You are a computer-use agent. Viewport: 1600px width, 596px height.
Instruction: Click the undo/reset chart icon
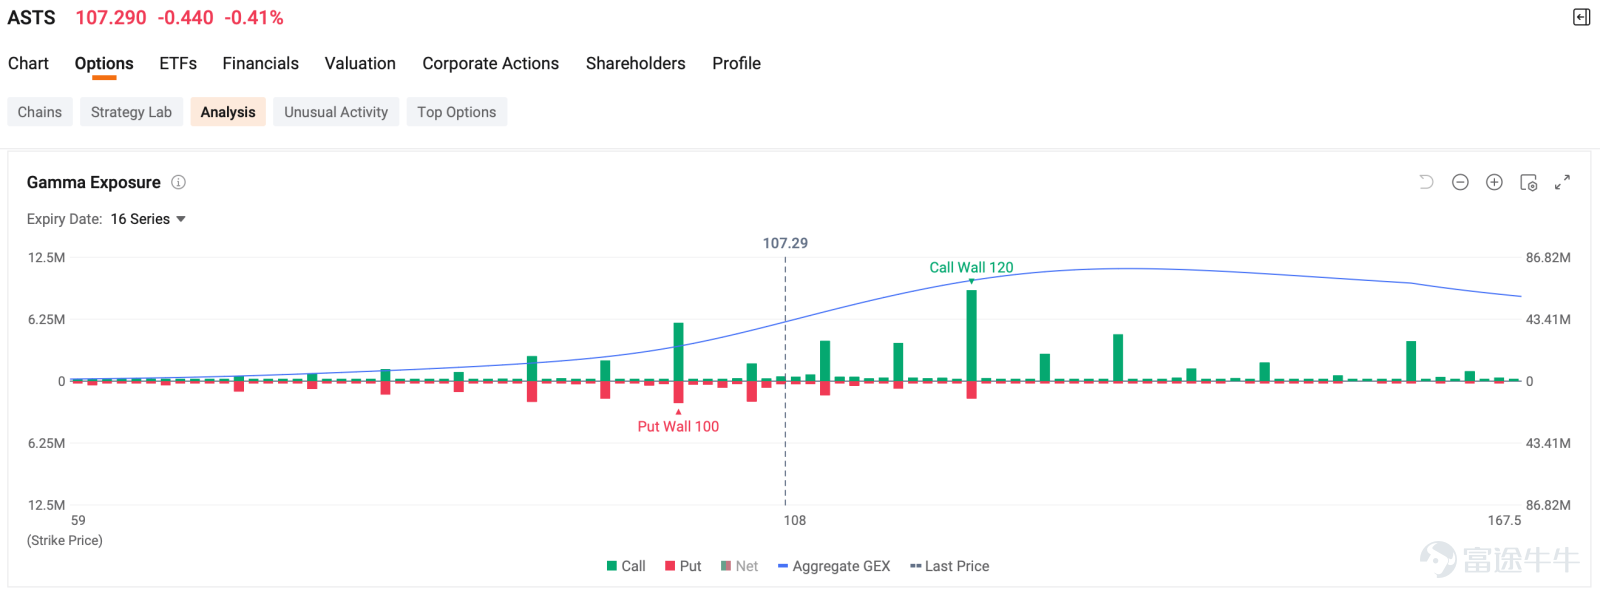pos(1426,182)
